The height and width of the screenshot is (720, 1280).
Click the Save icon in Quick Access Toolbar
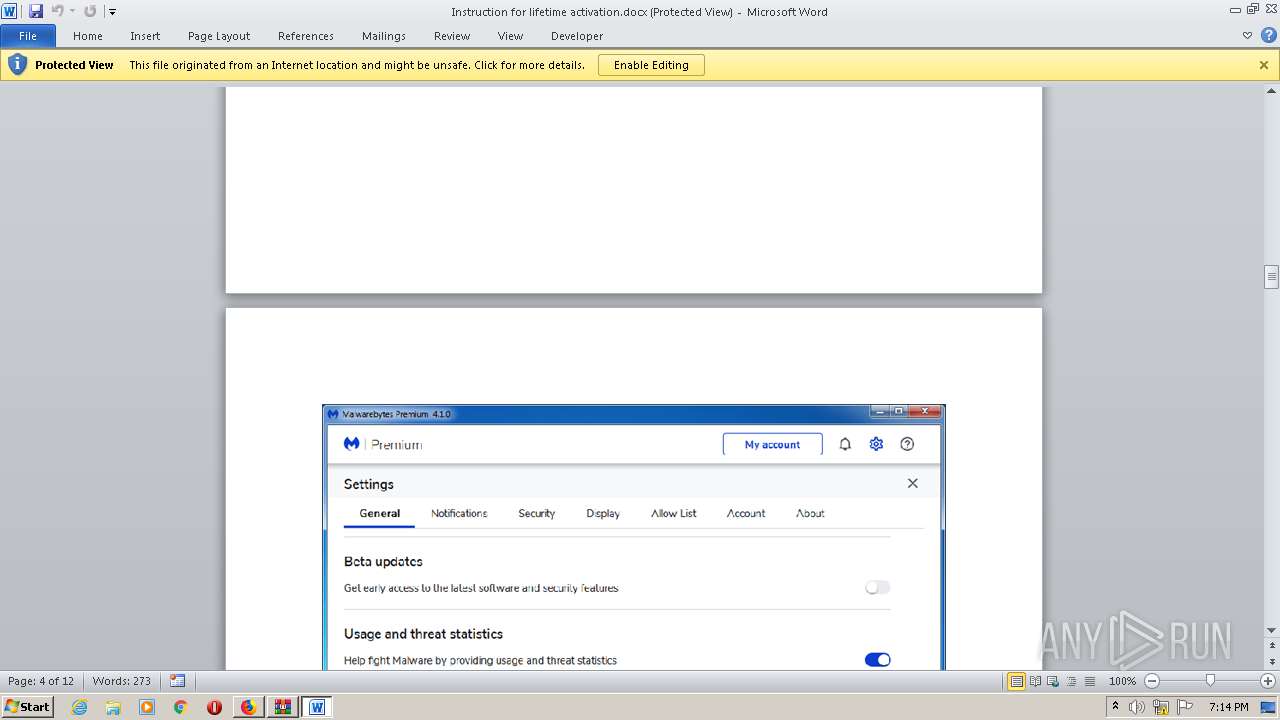click(x=36, y=11)
